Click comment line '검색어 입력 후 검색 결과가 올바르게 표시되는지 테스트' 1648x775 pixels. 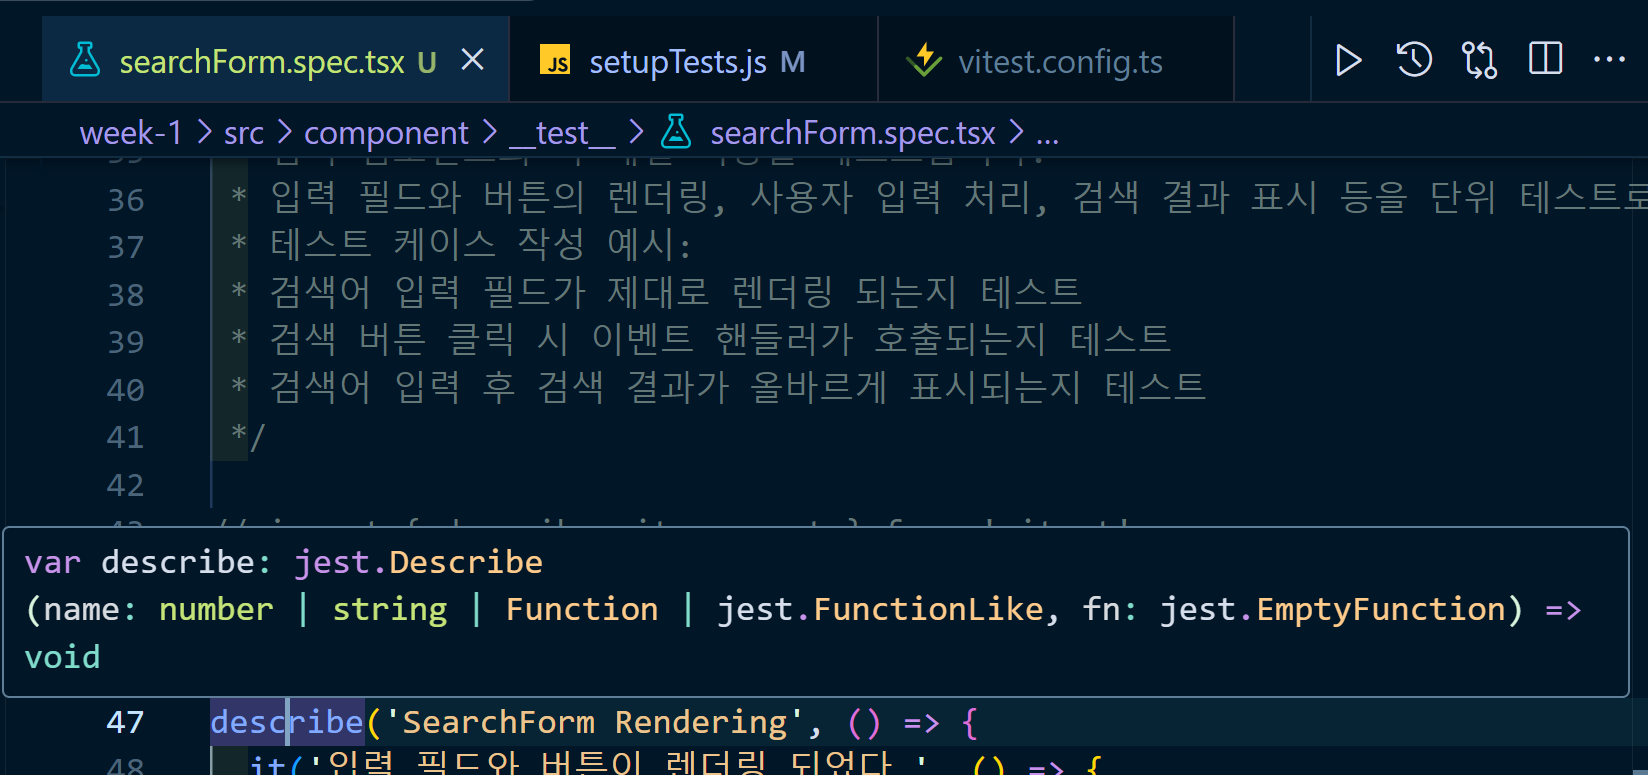[x=738, y=387]
